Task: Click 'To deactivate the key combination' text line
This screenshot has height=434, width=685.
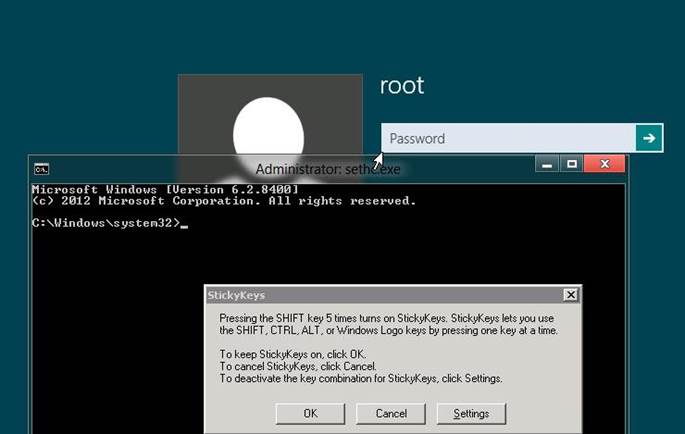Action: point(361,378)
